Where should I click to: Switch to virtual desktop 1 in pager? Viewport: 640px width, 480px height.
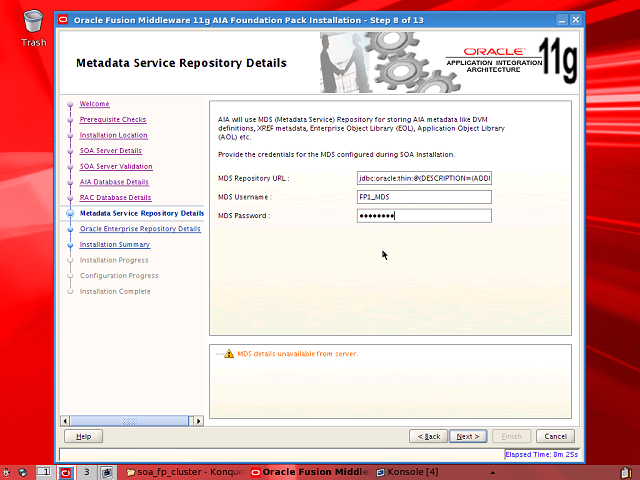point(44,472)
